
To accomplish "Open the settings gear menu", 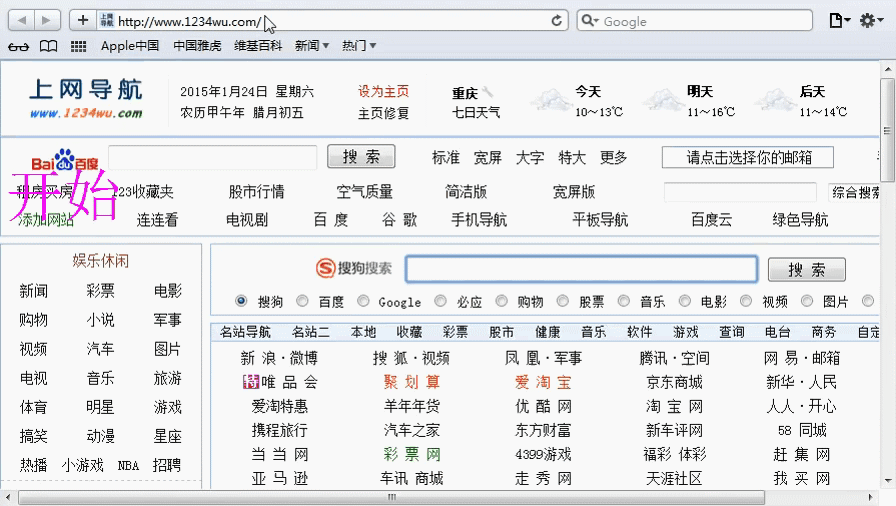I will tap(871, 21).
